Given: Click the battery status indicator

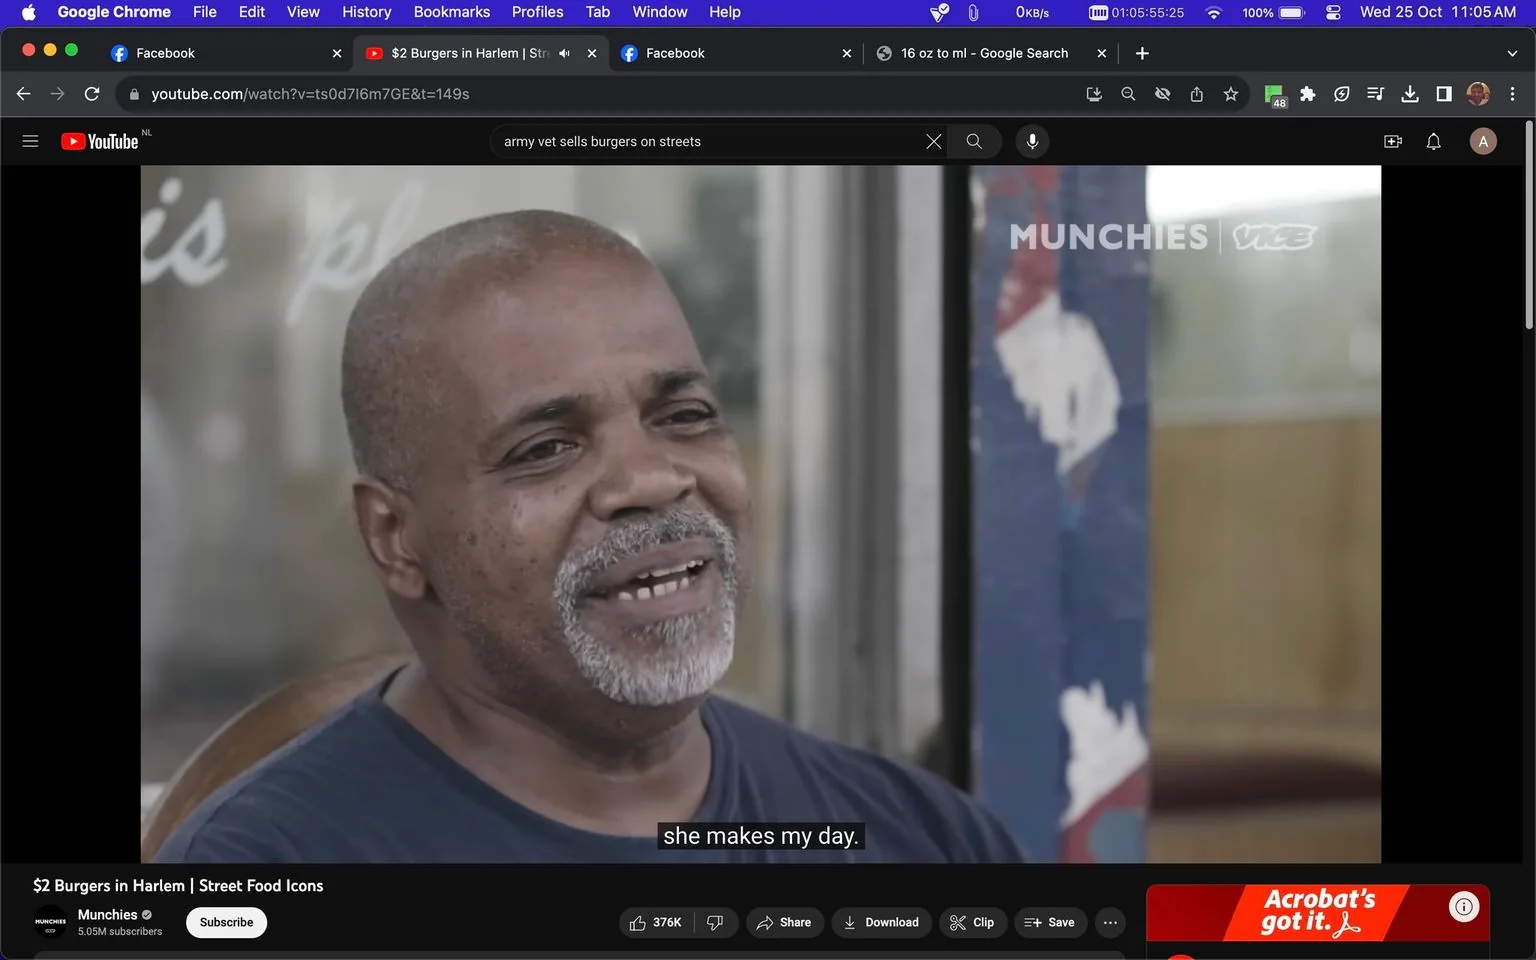Looking at the screenshot, I should 1273,12.
